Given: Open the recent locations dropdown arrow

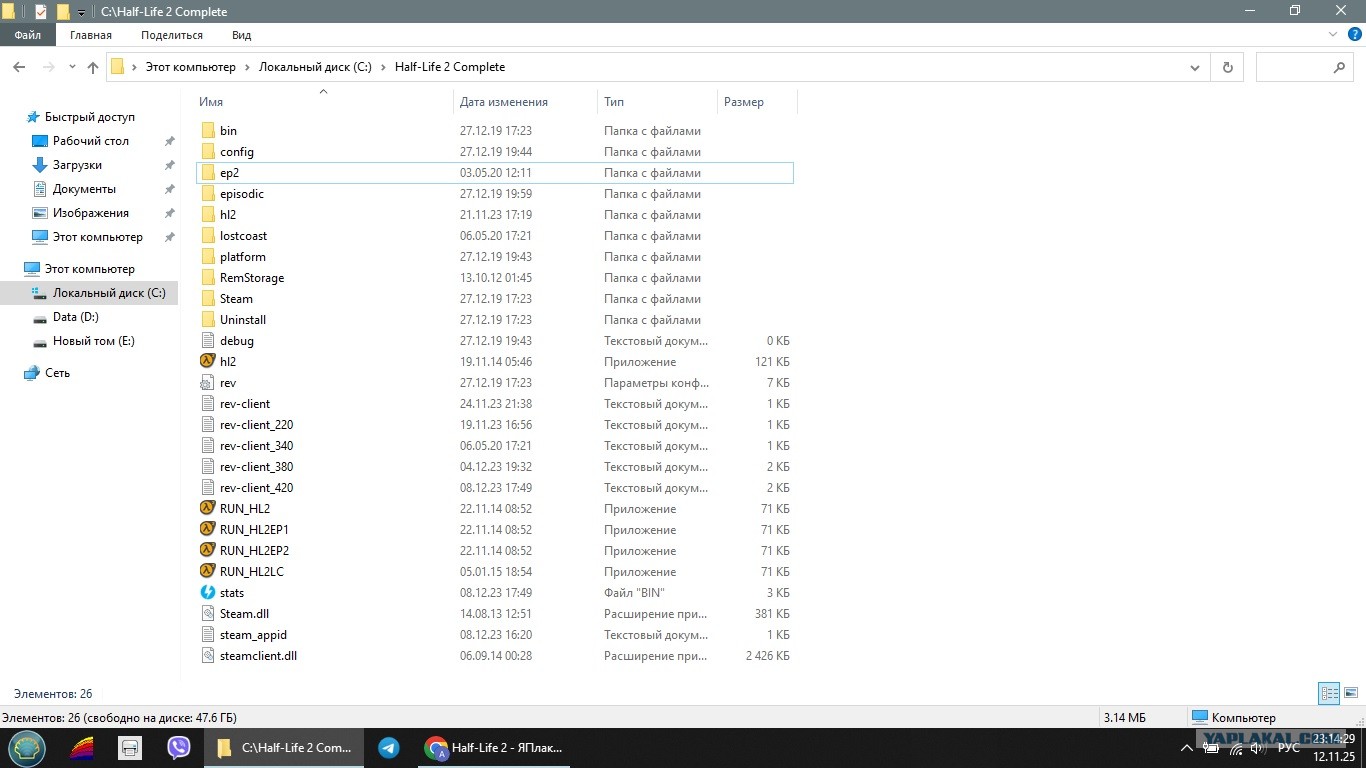Looking at the screenshot, I should (72, 67).
